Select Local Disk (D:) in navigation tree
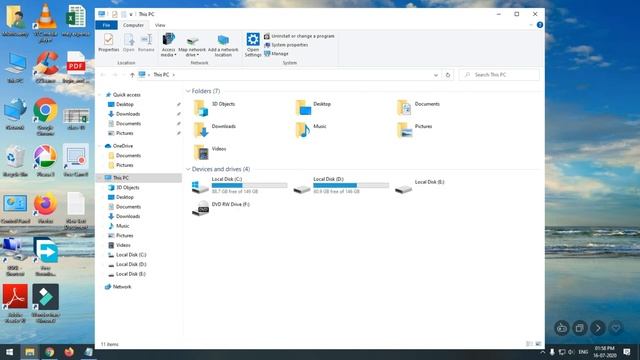The width and height of the screenshot is (640, 360). (127, 264)
